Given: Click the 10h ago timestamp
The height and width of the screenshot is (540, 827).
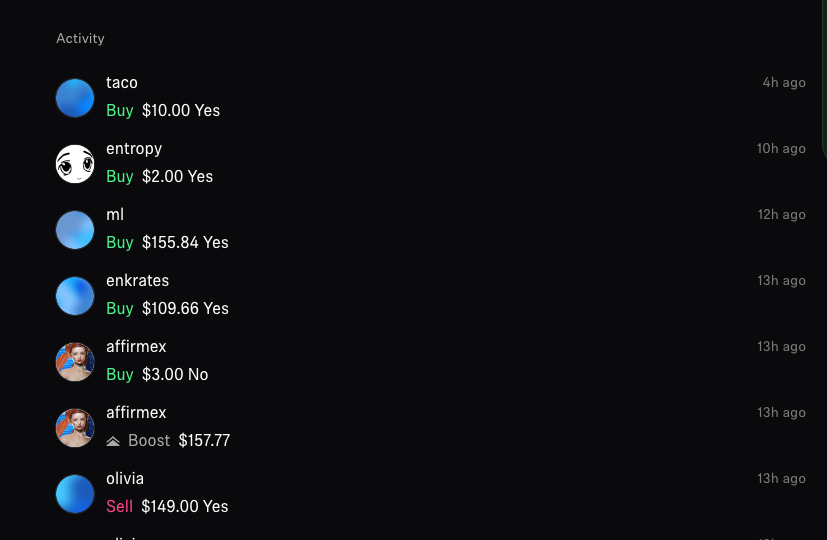Looking at the screenshot, I should (x=781, y=149).
